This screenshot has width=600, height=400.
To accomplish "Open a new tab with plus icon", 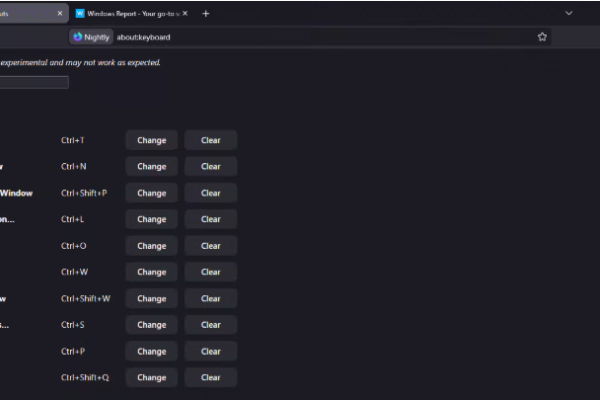I will pos(206,14).
